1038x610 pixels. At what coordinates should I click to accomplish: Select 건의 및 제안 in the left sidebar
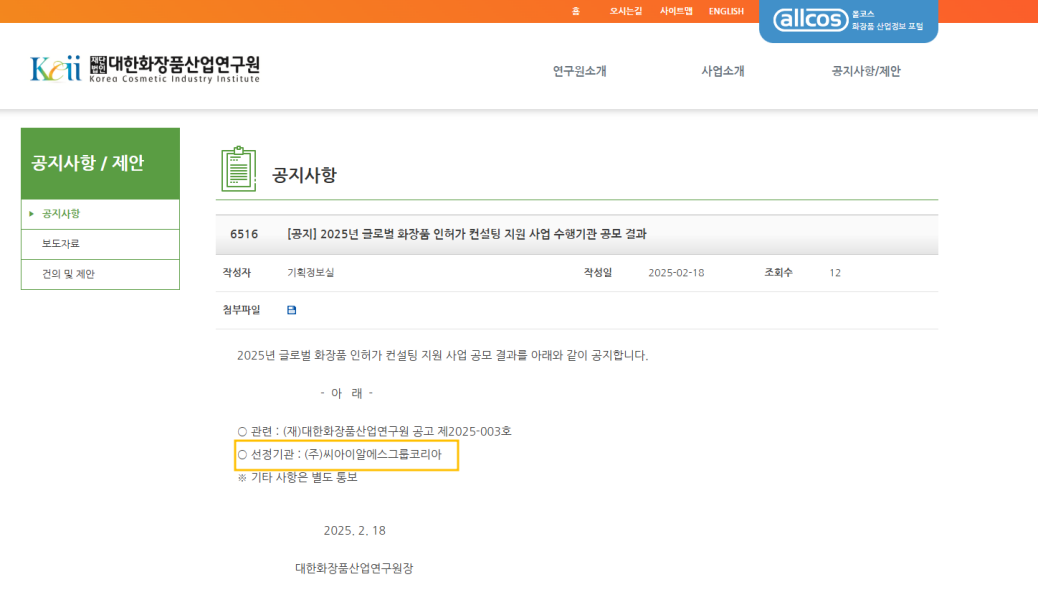click(x=70, y=274)
